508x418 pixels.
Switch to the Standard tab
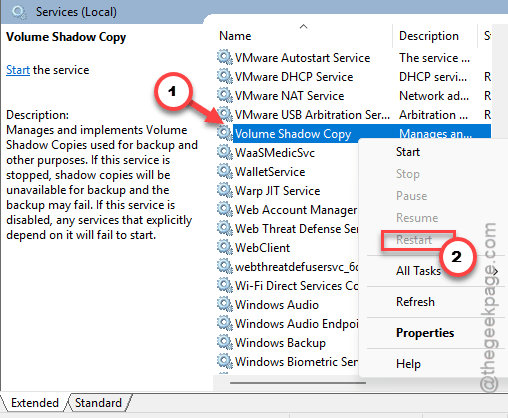(98, 403)
